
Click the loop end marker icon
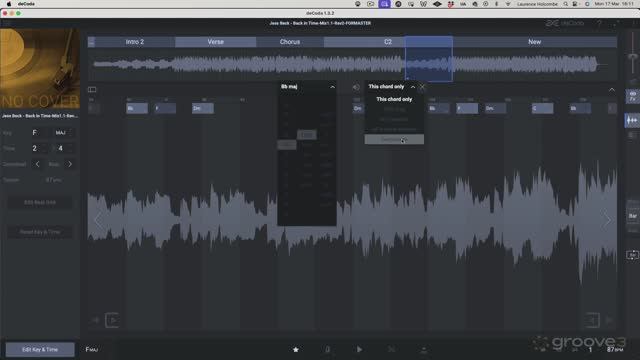pos(592,320)
